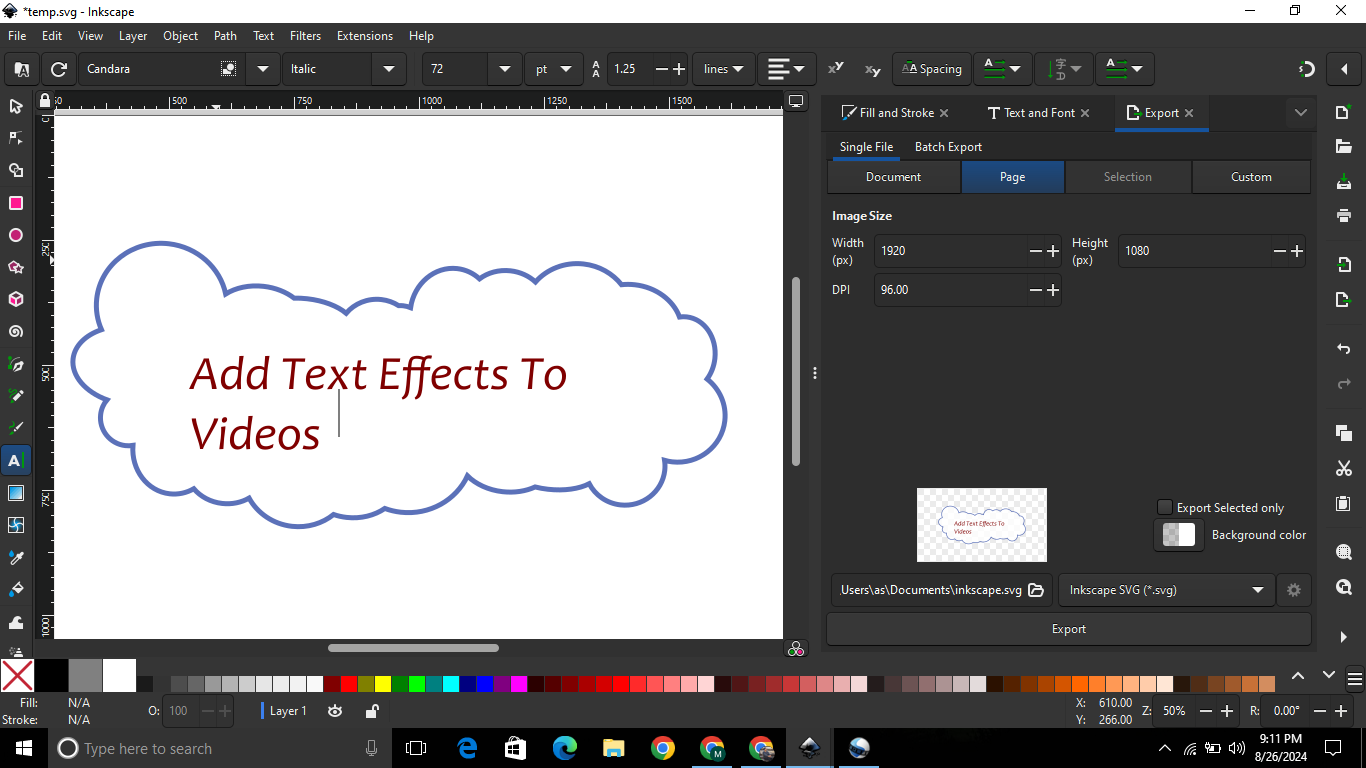Image resolution: width=1366 pixels, height=768 pixels.
Task: Select the Rectangle tool in toolbox
Action: coord(16,203)
